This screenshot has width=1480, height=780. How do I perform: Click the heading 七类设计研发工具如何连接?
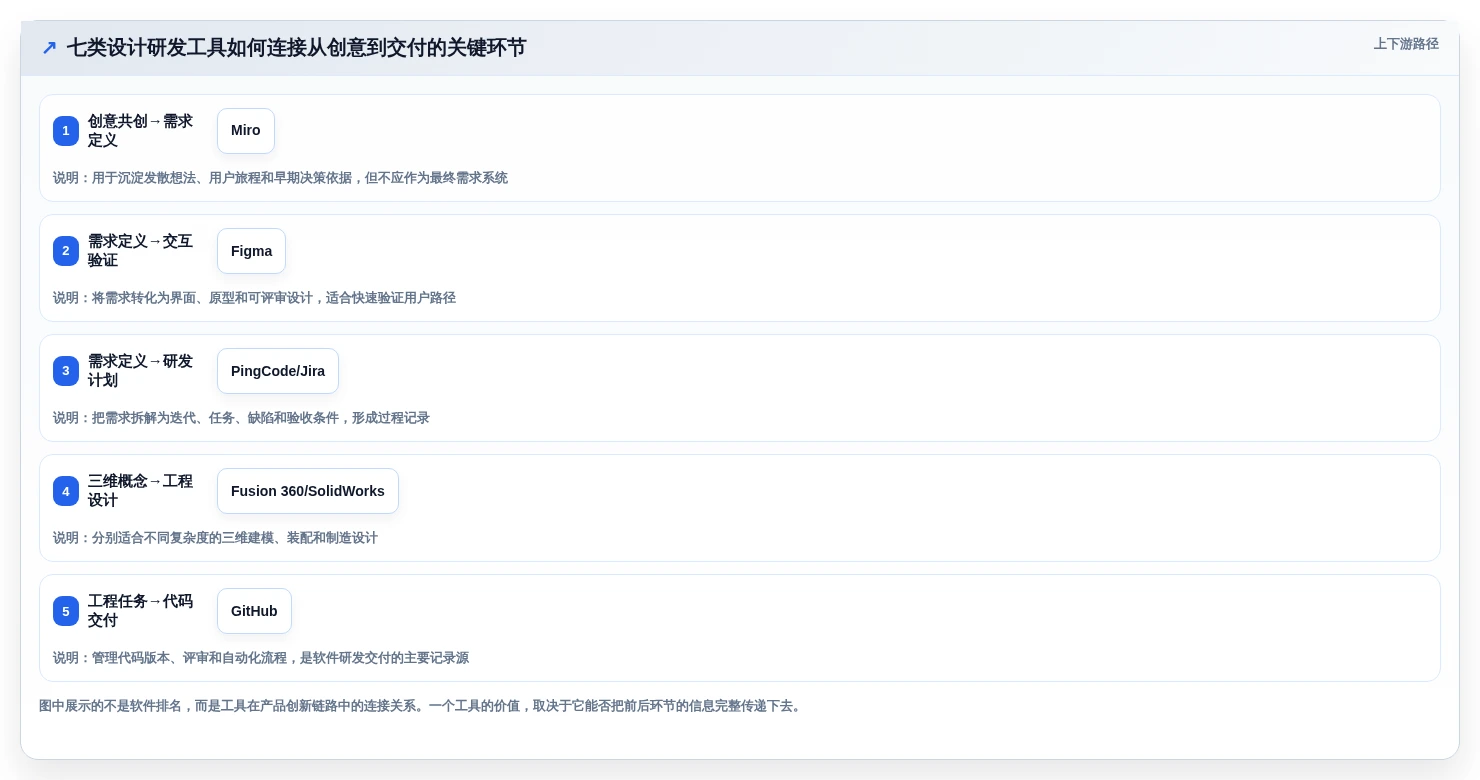[x=296, y=48]
